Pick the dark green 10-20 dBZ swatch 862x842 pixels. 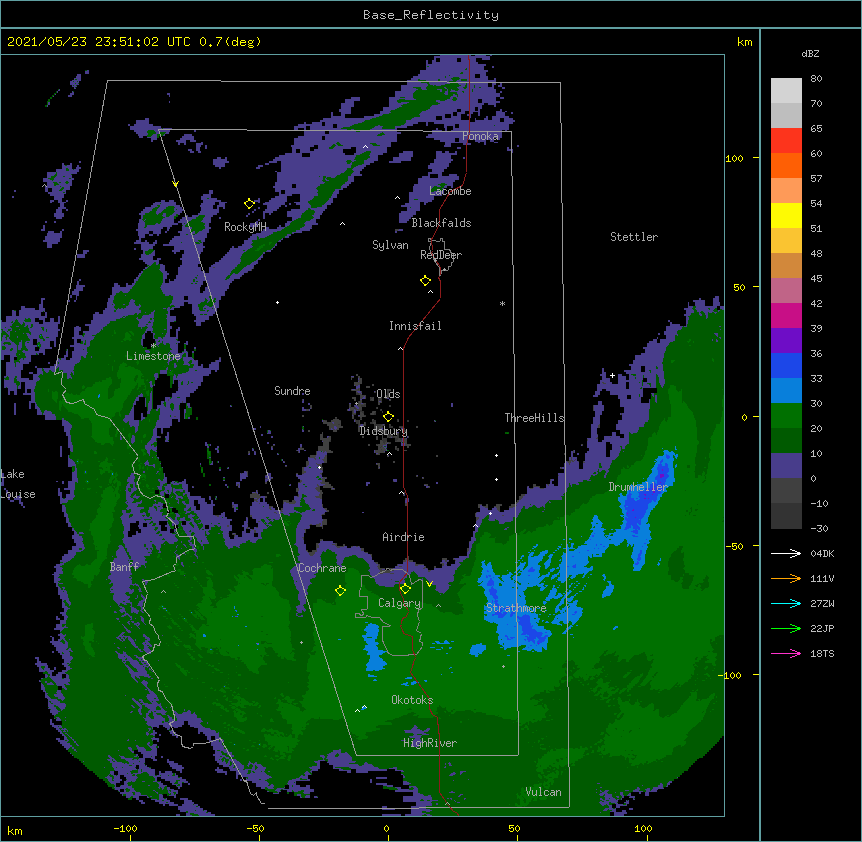[786, 441]
